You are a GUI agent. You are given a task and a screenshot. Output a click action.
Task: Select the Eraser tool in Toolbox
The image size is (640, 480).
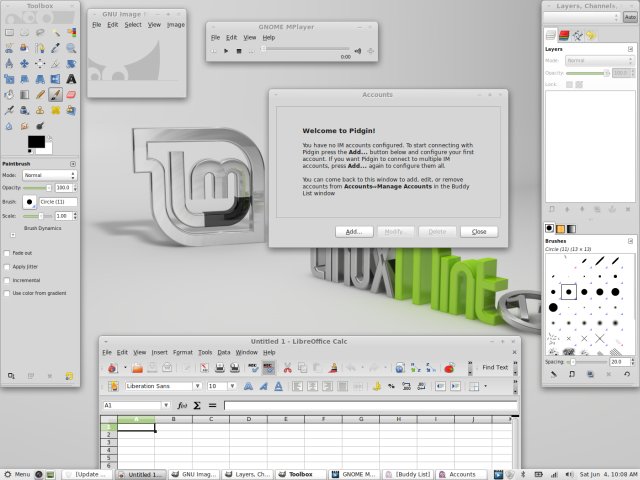[71, 95]
